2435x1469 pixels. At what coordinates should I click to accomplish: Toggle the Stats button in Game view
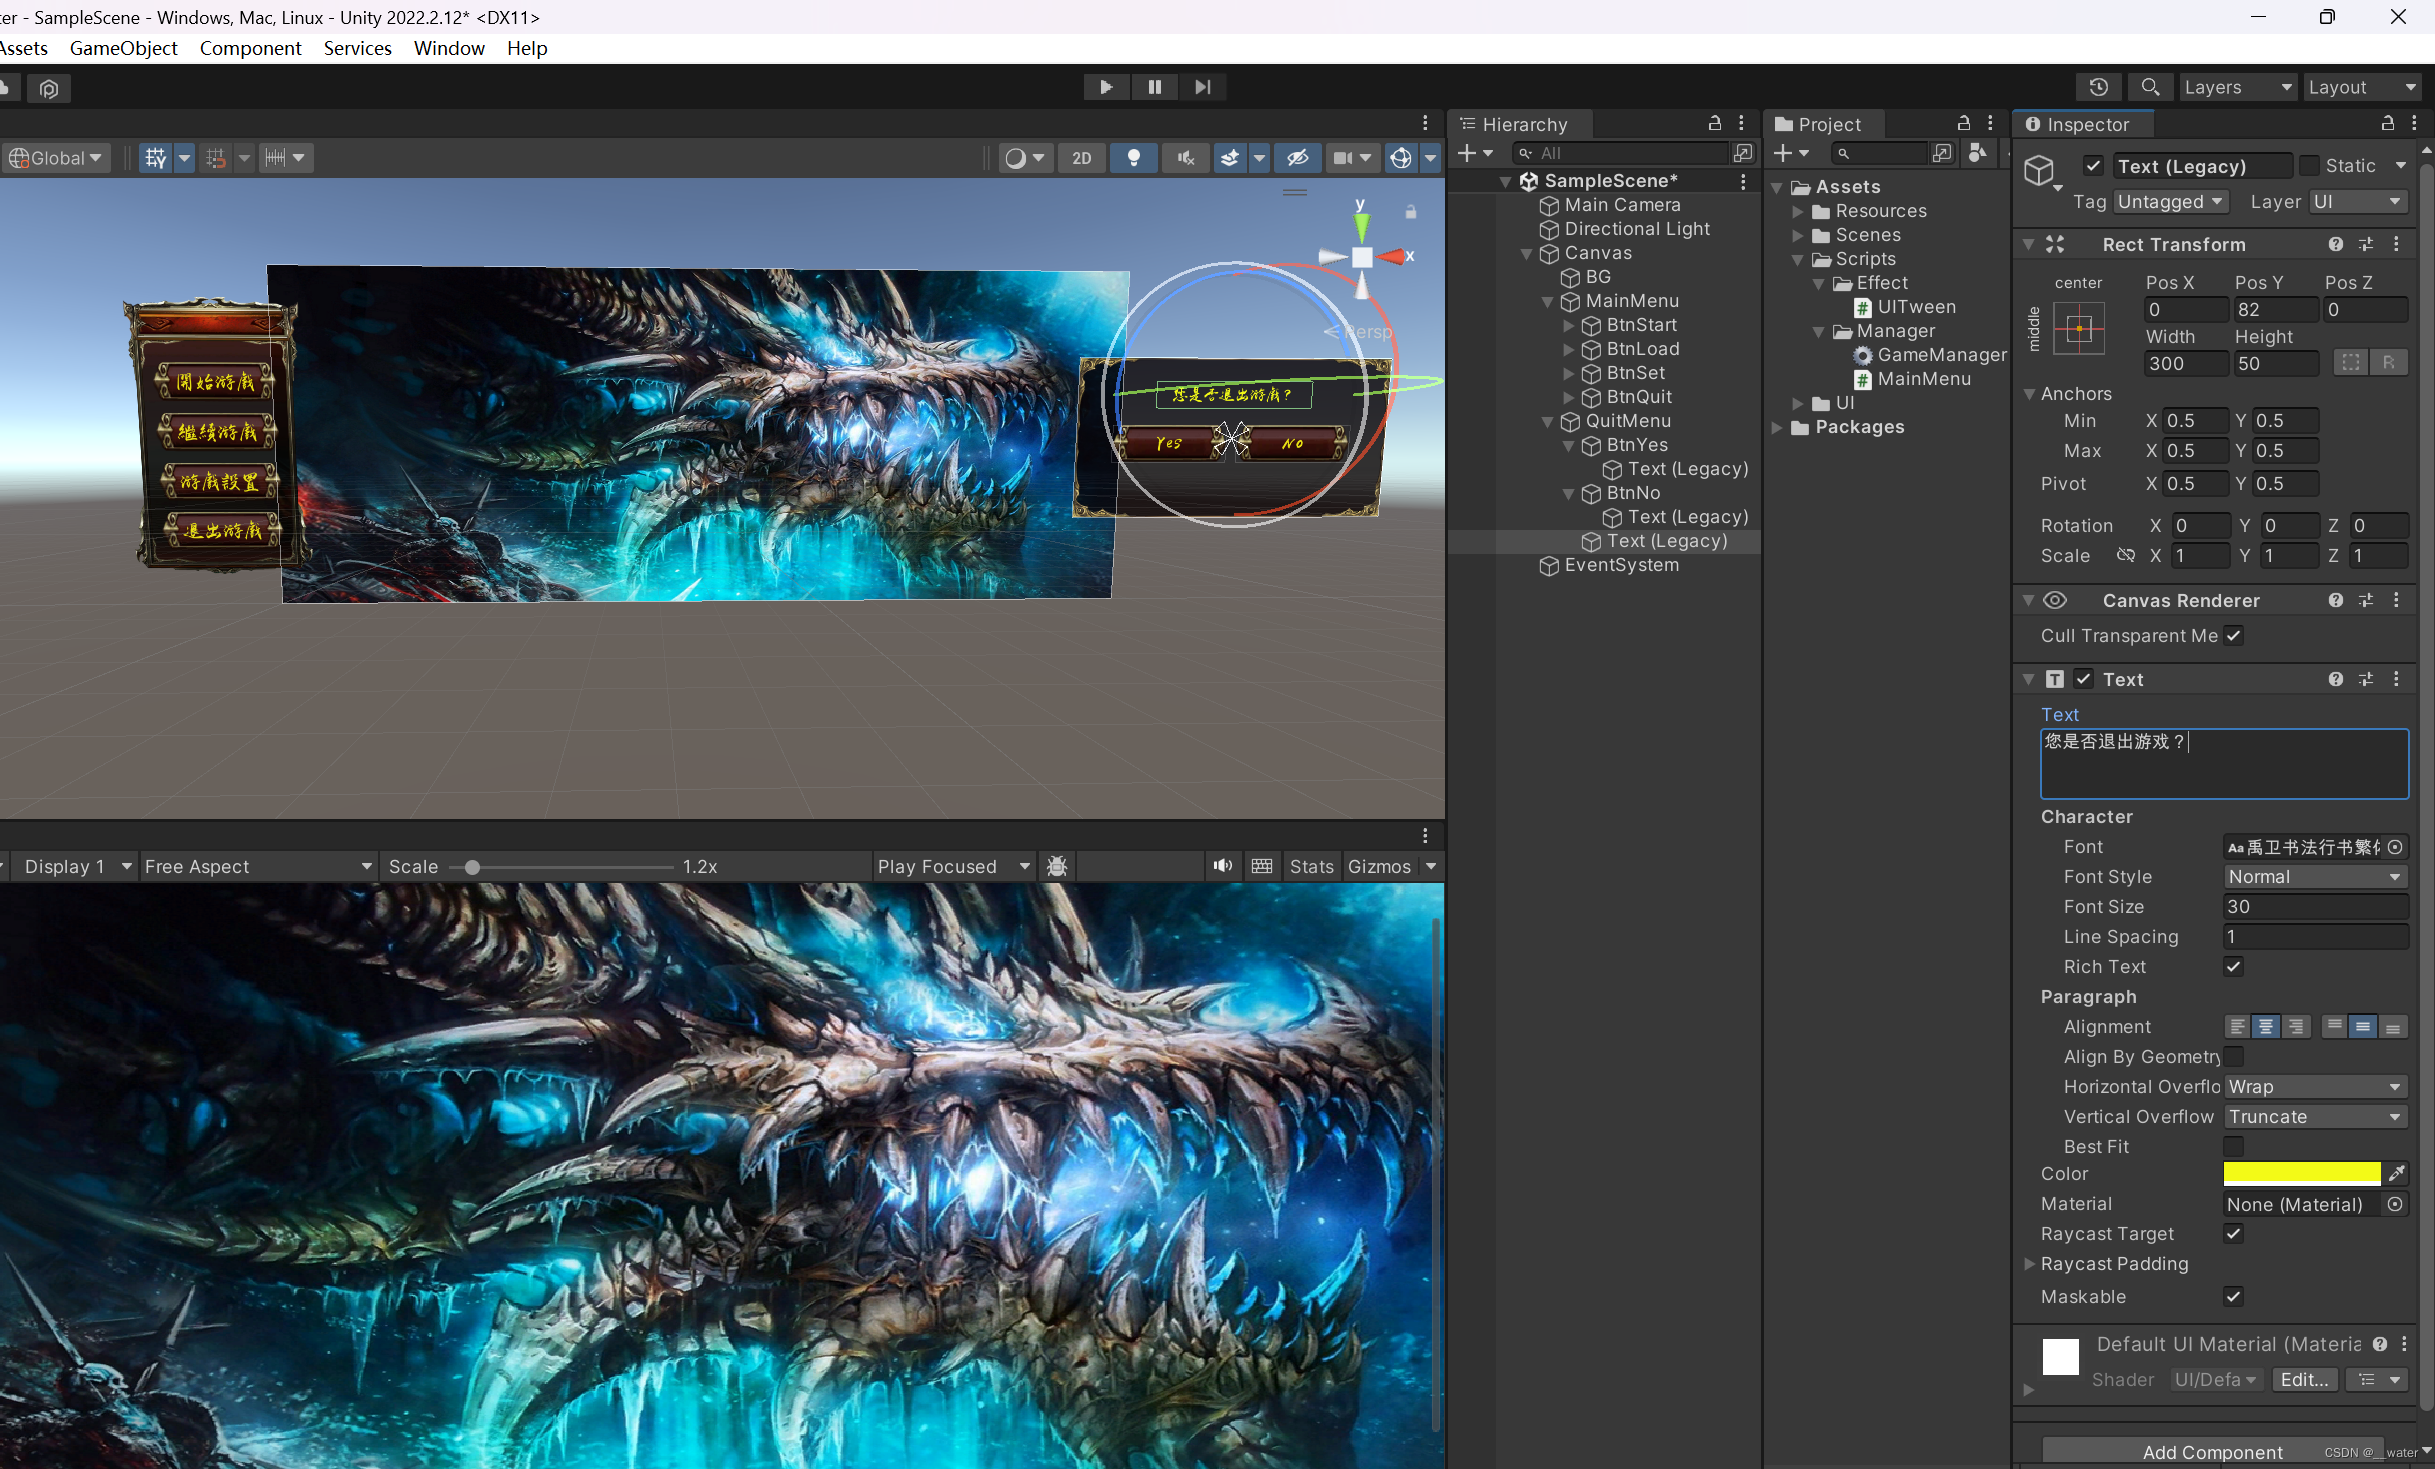point(1311,866)
